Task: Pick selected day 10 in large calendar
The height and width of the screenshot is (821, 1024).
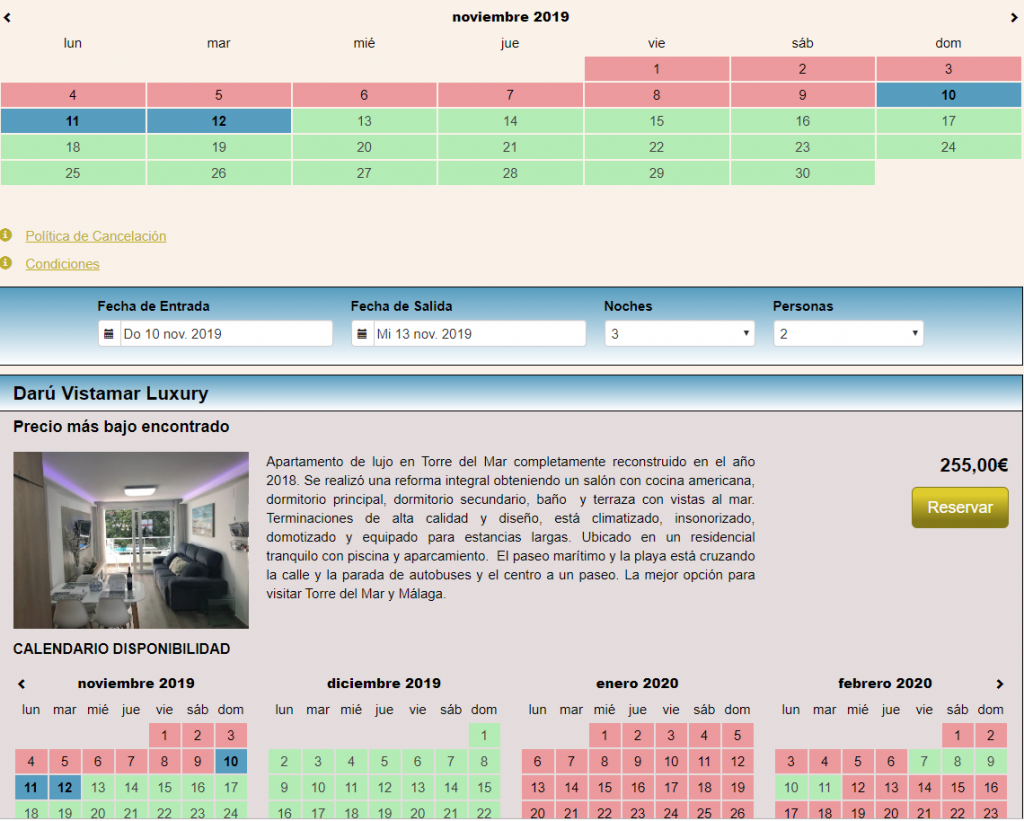Action: (x=948, y=95)
